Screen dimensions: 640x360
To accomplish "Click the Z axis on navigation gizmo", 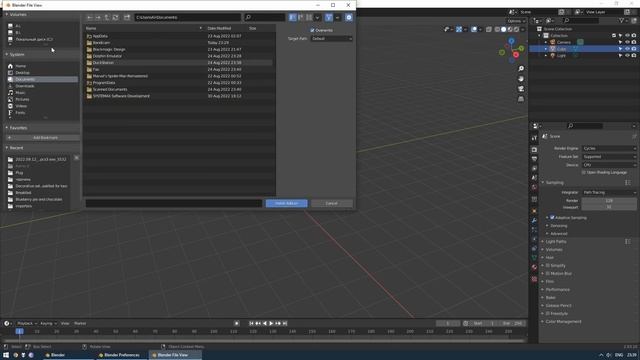I will (511, 41).
